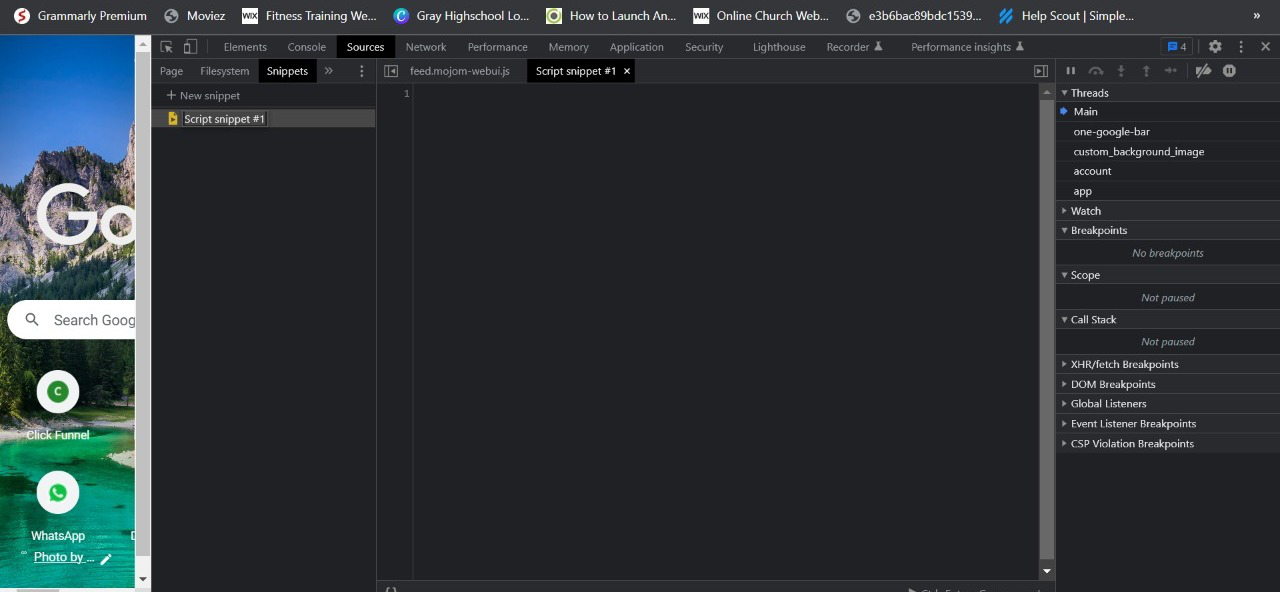Open the feed.mojom-webui.js editor tab
Screen dimensions: 1280x592
tap(460, 71)
